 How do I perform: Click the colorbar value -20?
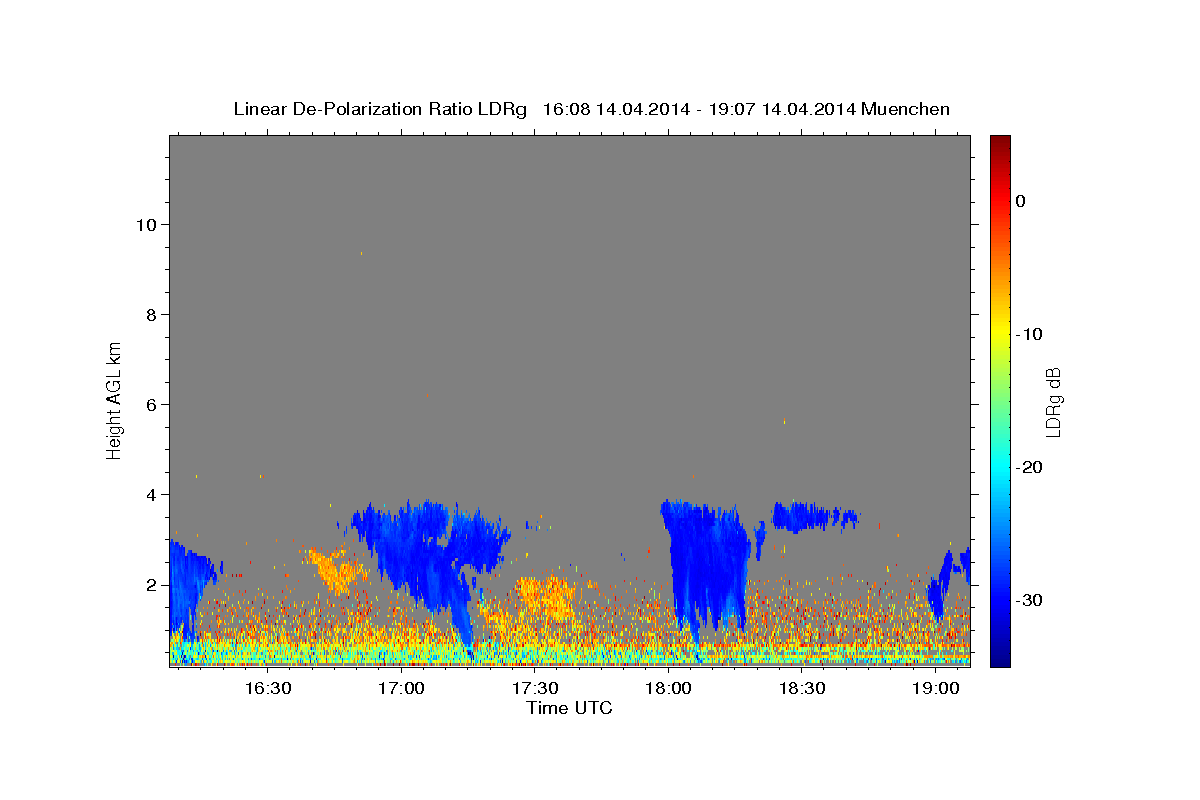(1028, 467)
